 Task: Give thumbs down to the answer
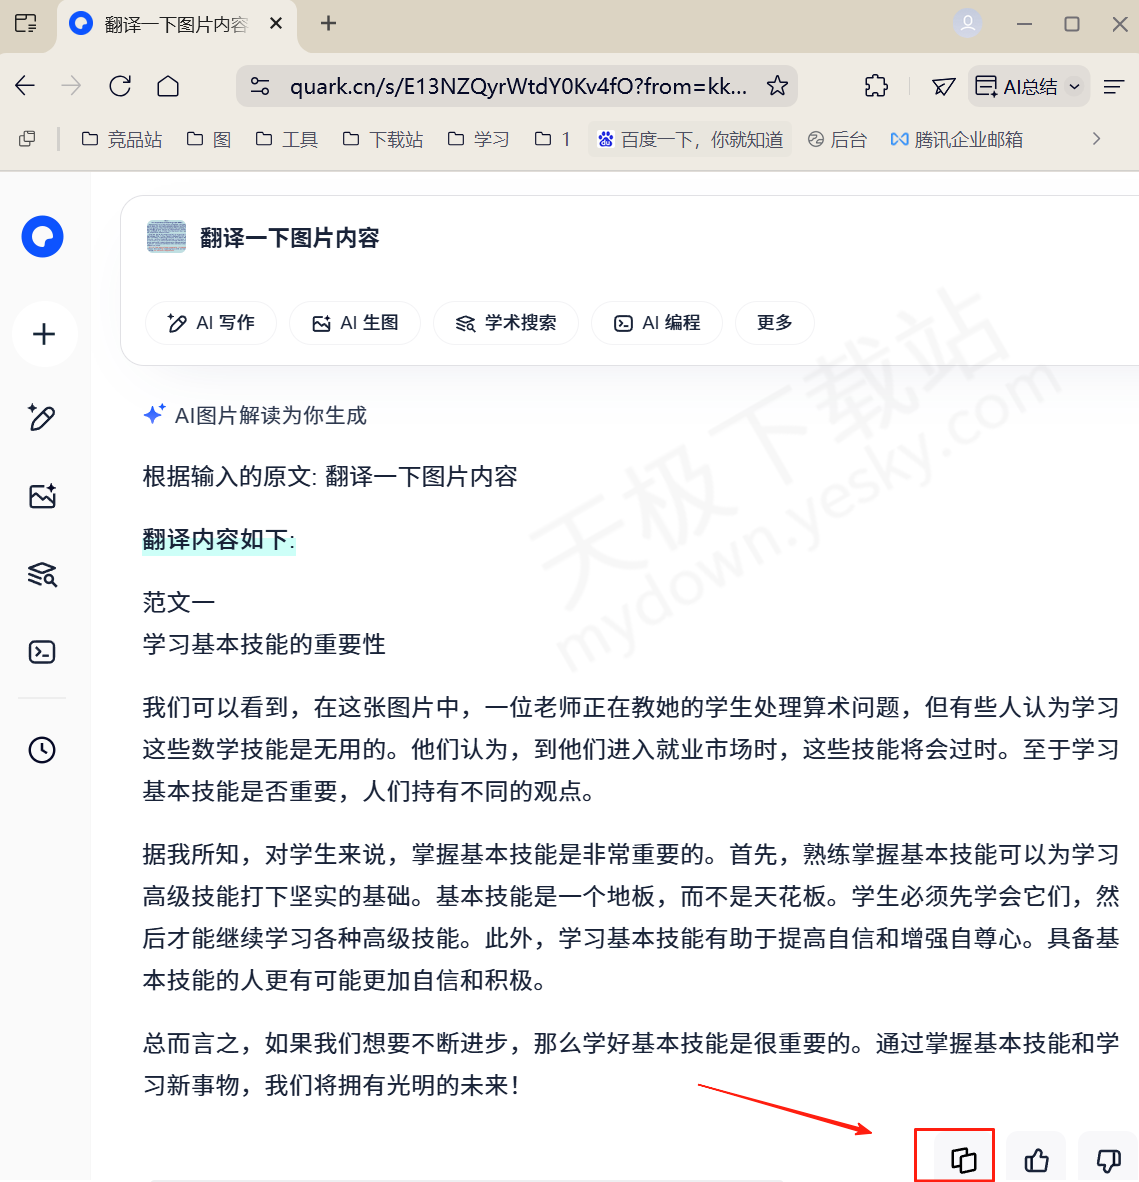point(1108,1159)
